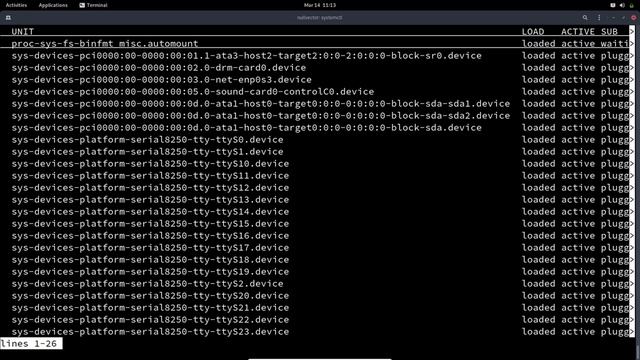The image size is (640, 360).
Task: Click 'active' in the ttyS18.device row
Action: pos(578,260)
